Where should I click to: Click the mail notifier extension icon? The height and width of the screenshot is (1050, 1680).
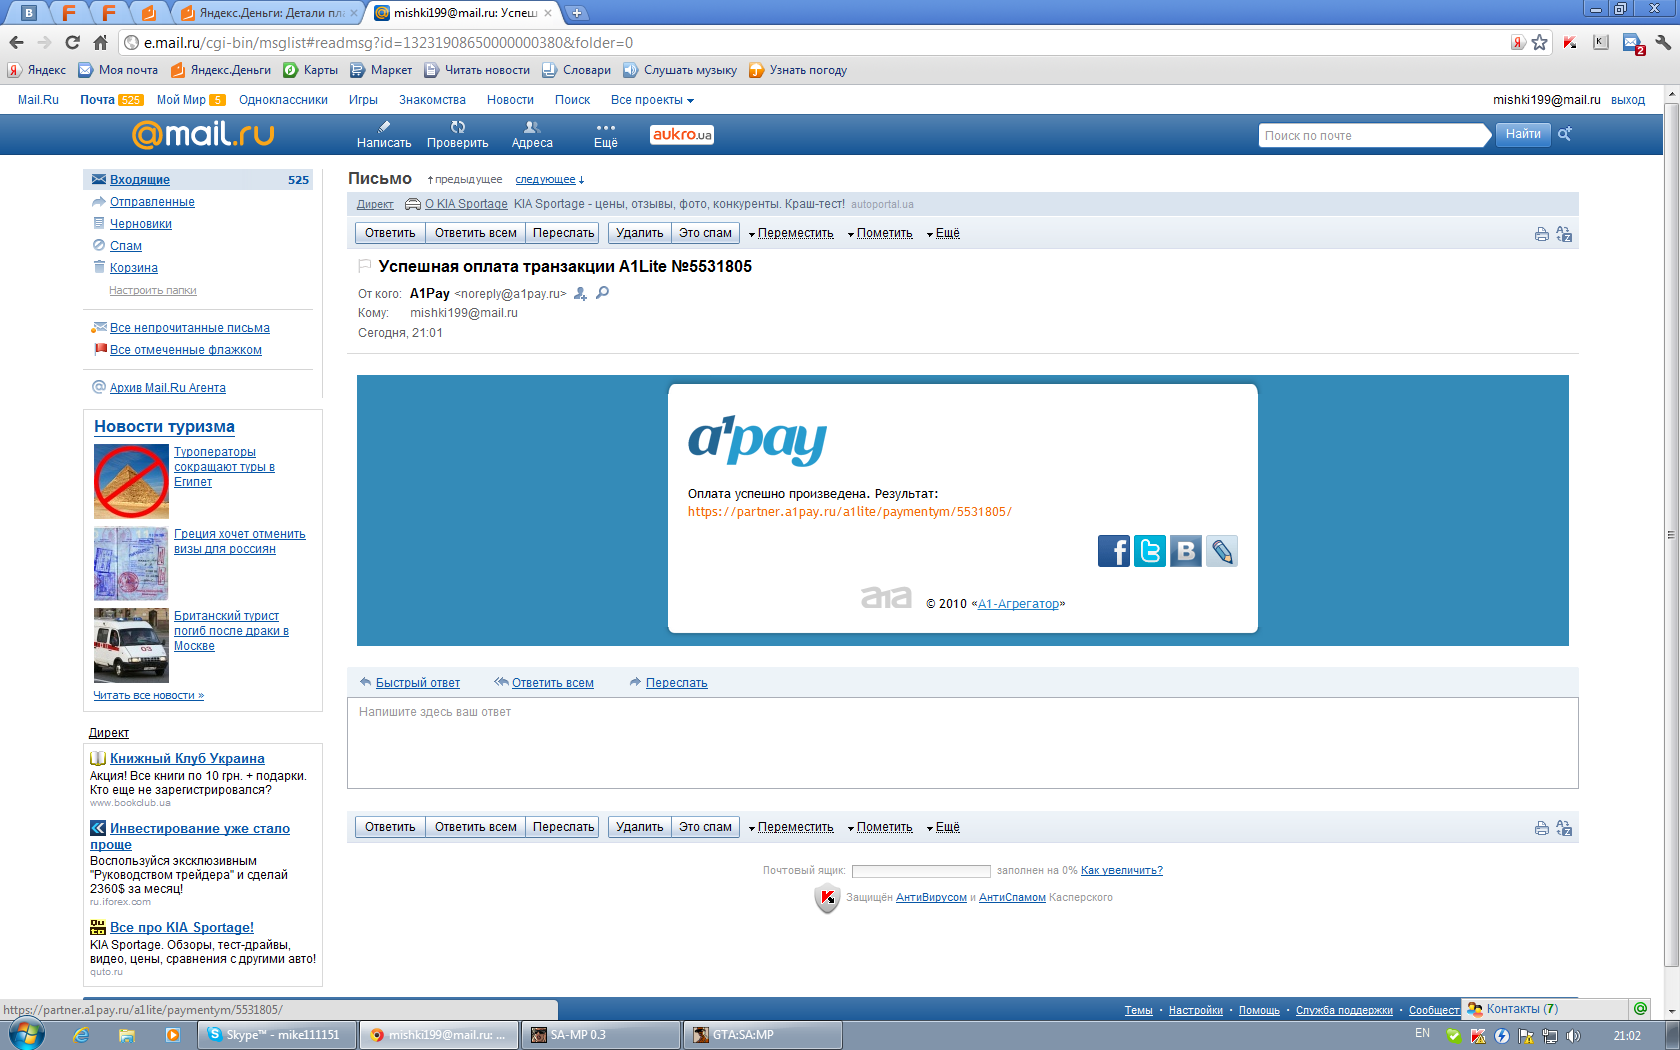point(1633,43)
